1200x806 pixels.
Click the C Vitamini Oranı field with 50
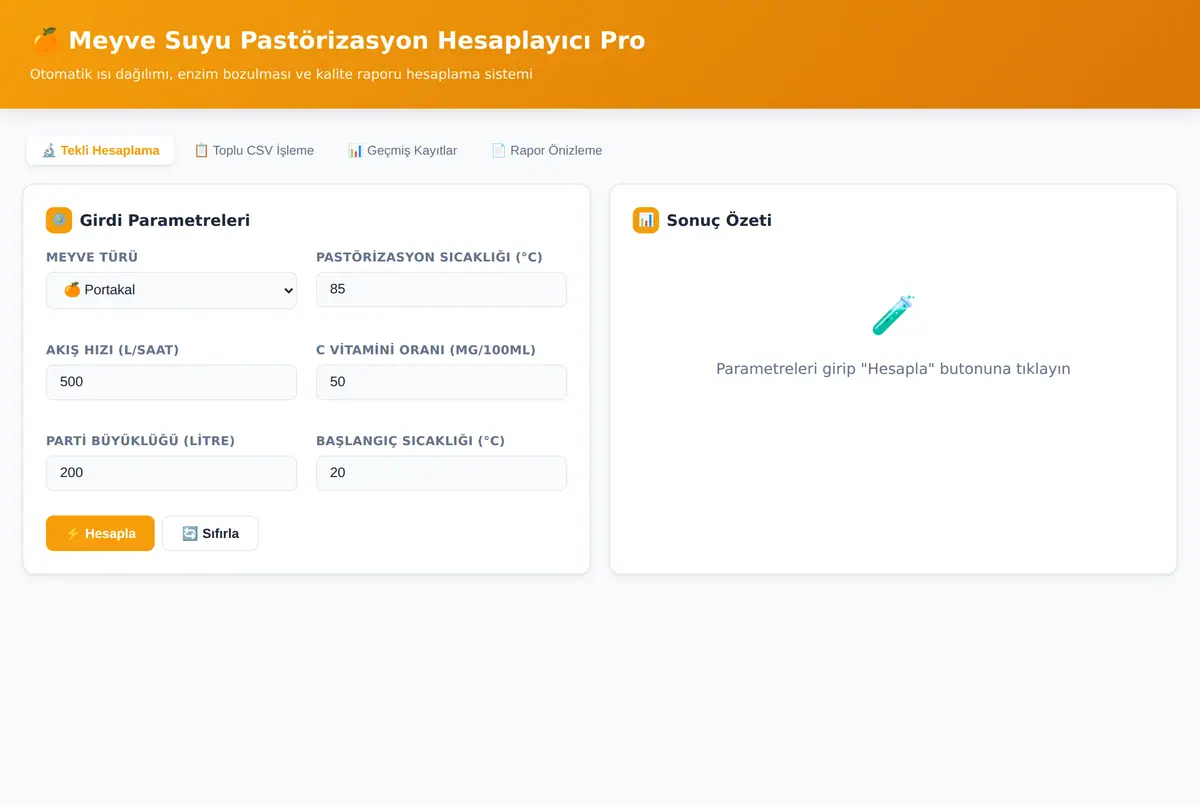tap(441, 382)
